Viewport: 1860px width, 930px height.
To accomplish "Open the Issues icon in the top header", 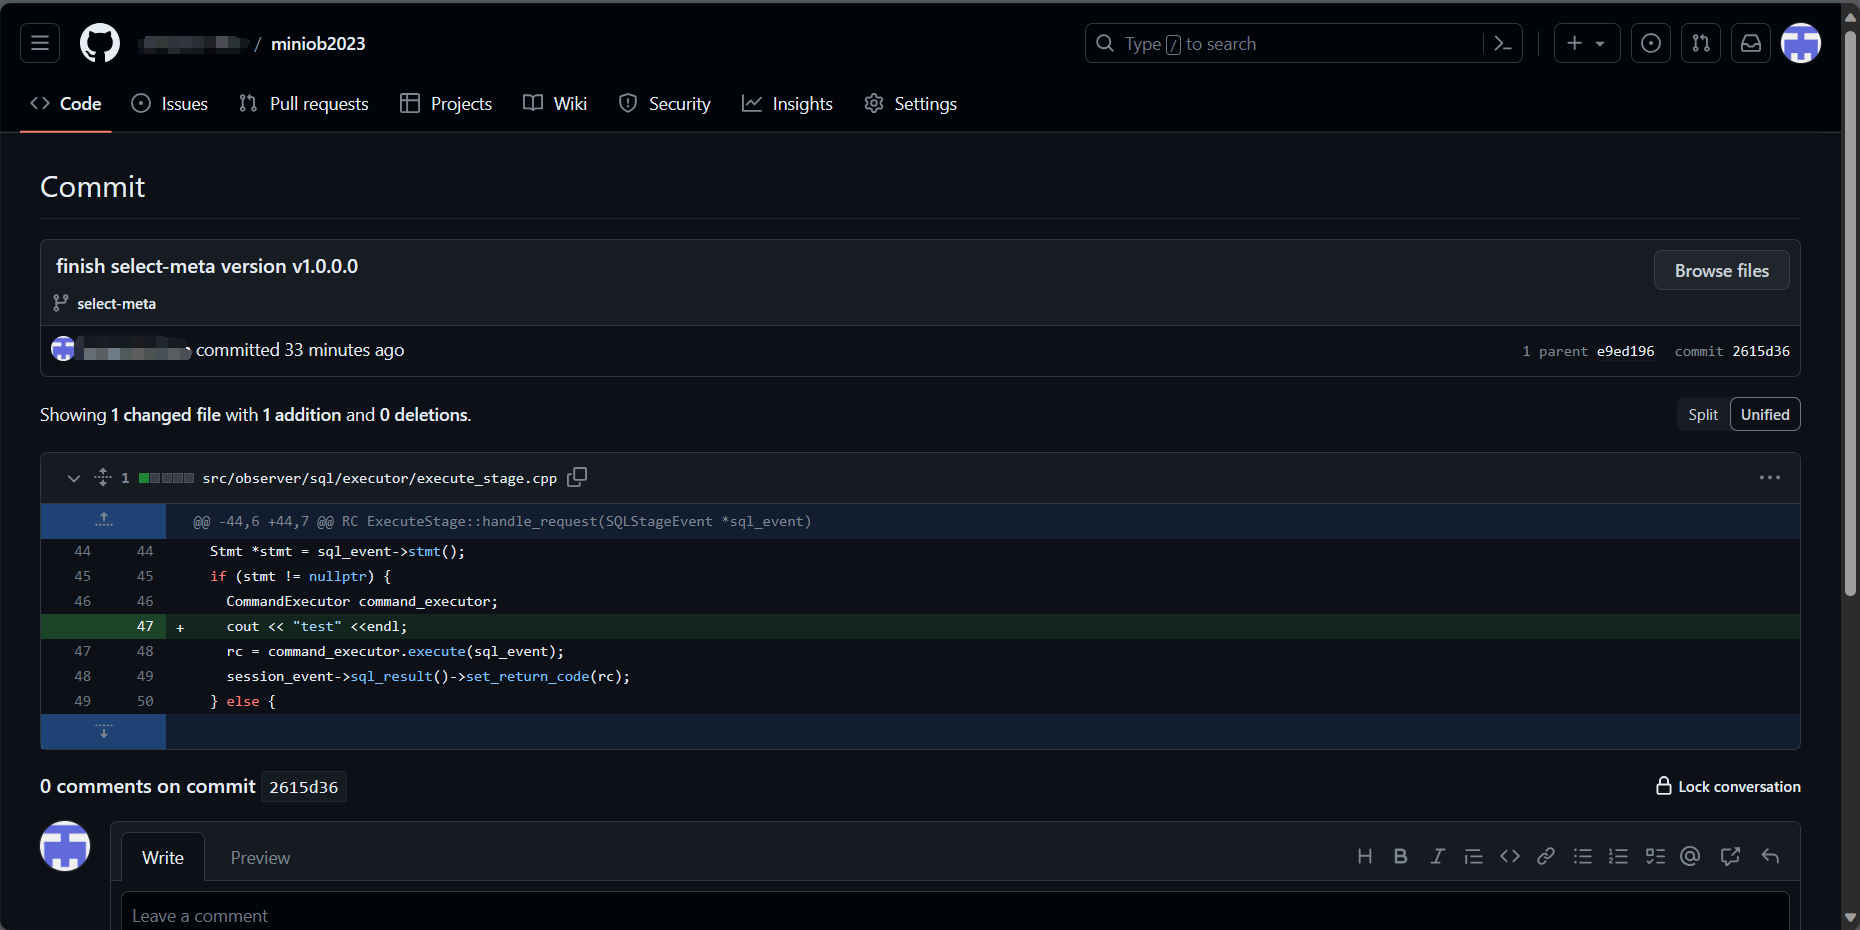I will 1651,43.
